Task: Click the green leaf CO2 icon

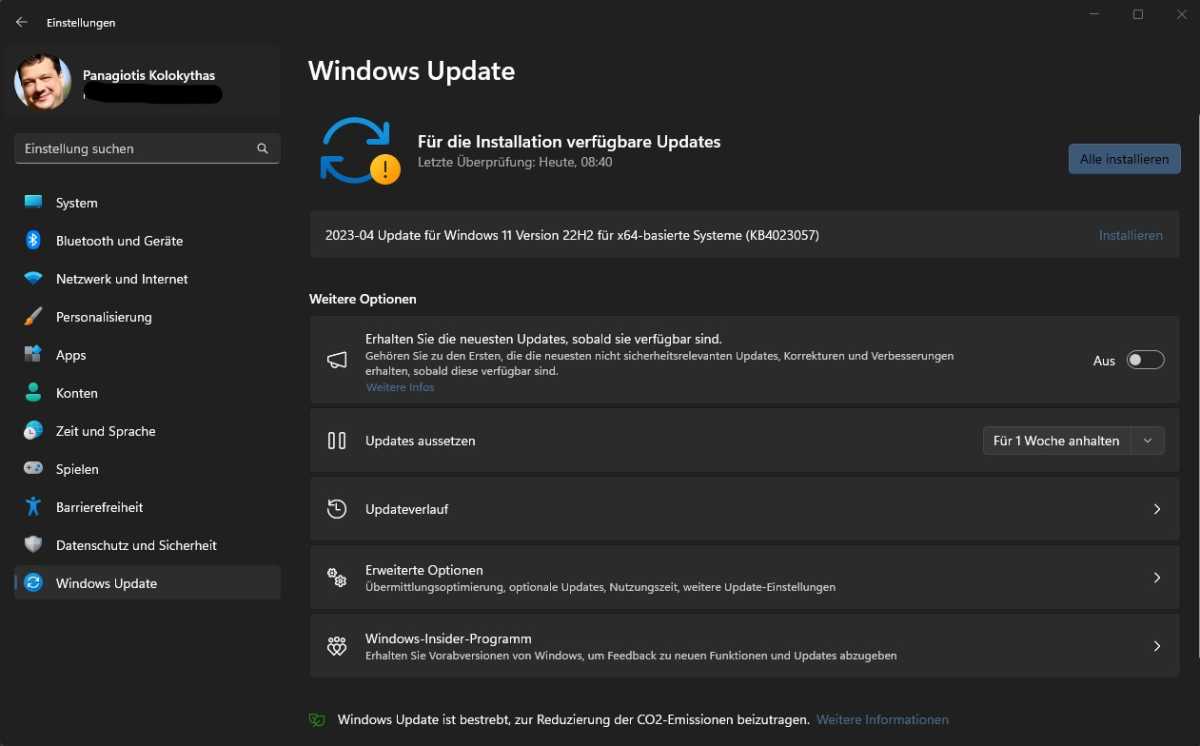Action: (x=317, y=719)
